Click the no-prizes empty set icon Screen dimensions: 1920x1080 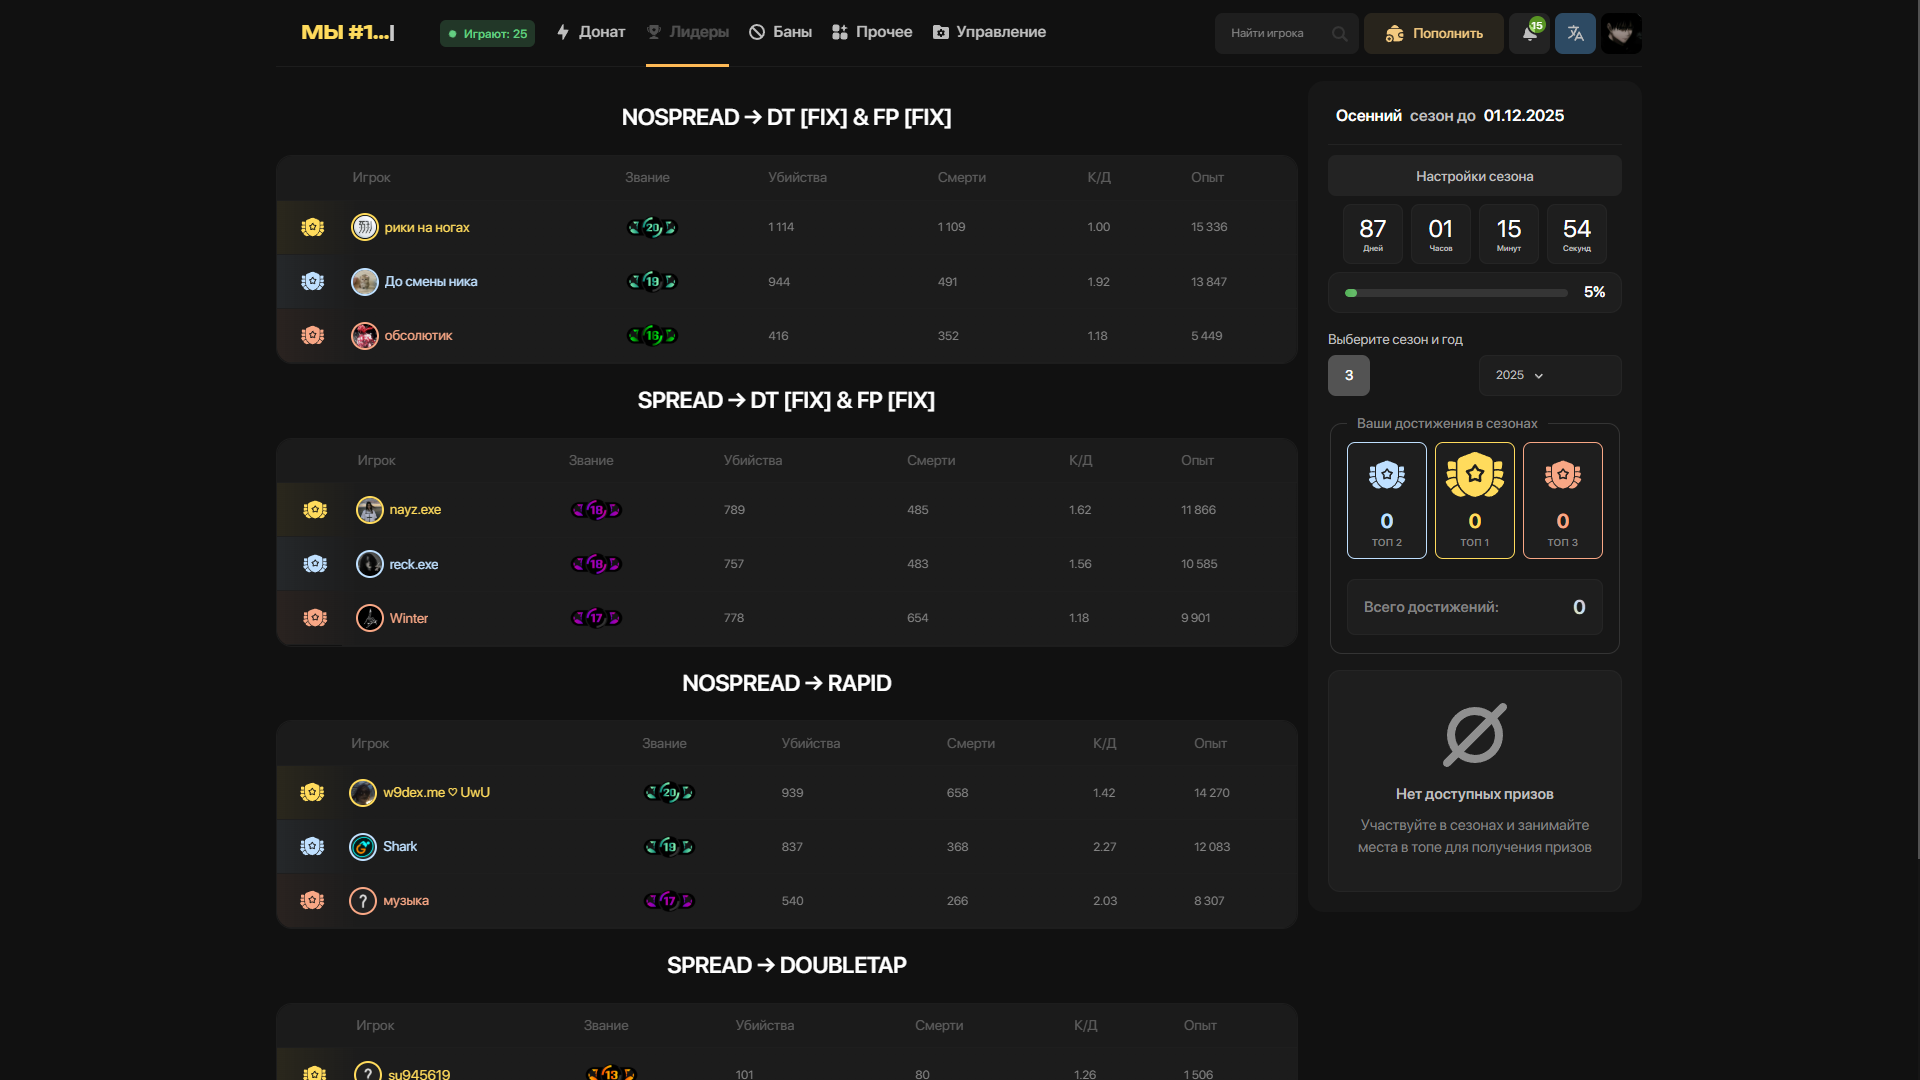click(1475, 734)
